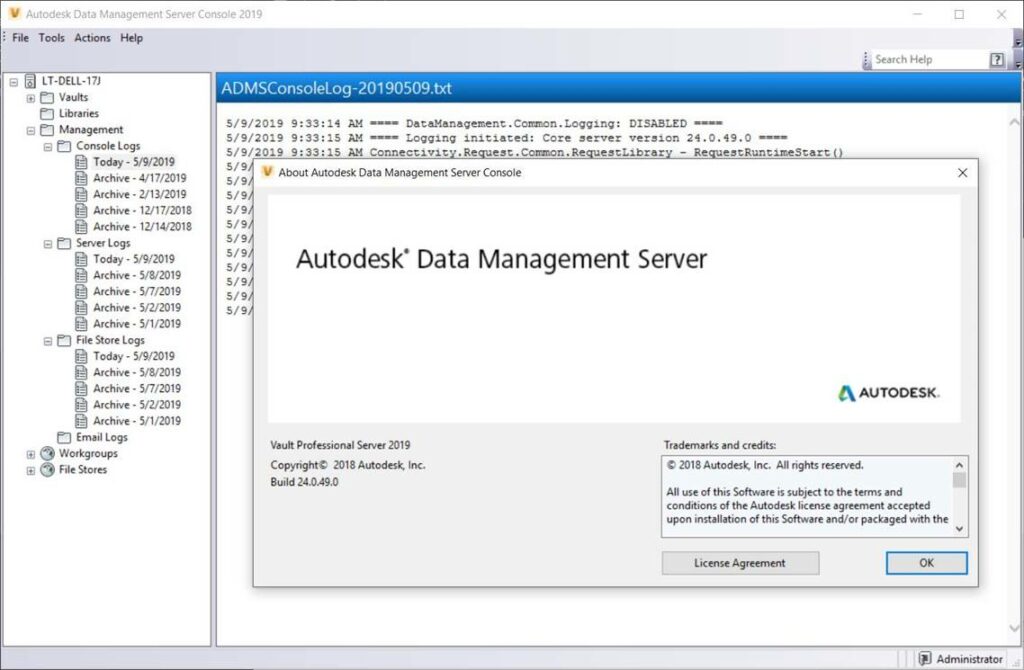Click the toolbar overflow chevron at top right

[1017, 38]
